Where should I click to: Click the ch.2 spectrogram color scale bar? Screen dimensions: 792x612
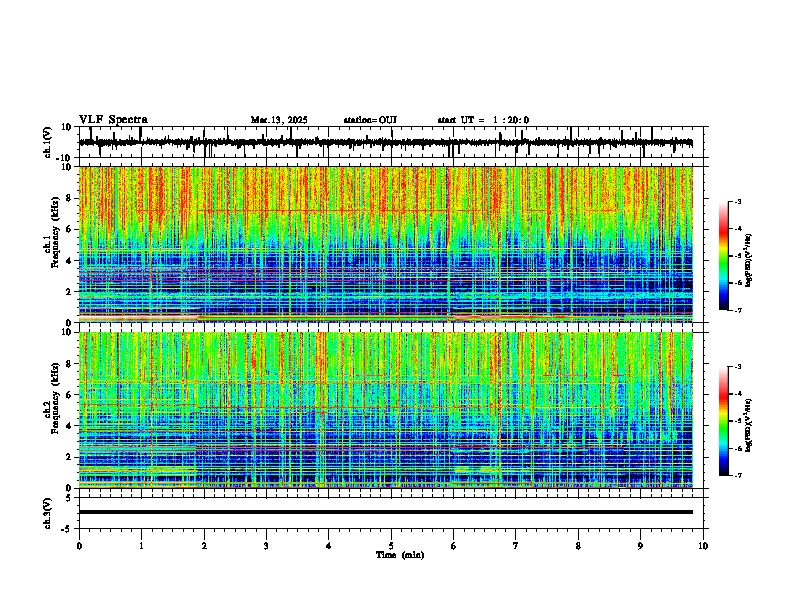[723, 421]
